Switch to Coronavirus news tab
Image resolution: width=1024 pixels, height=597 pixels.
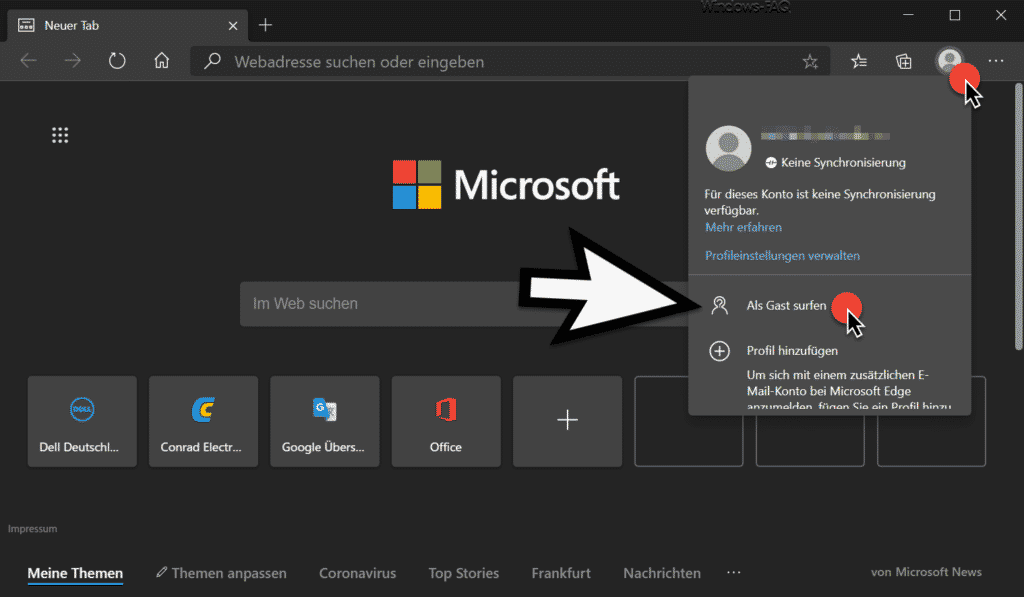point(357,573)
